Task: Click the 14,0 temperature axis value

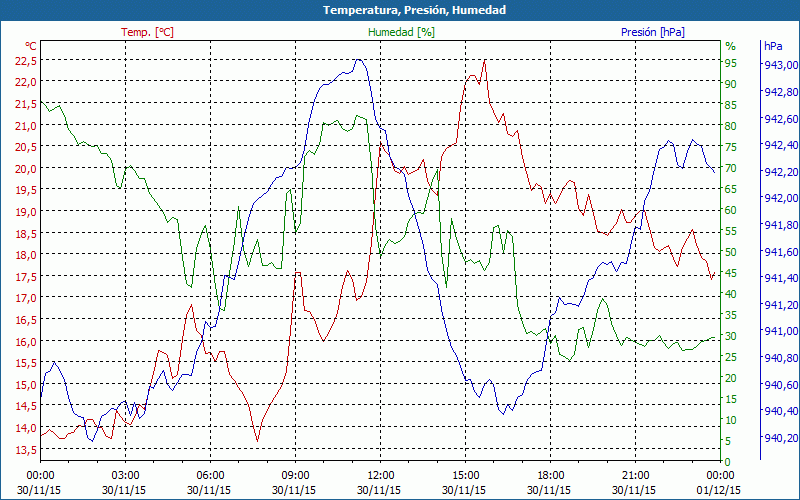Action: click(x=26, y=428)
